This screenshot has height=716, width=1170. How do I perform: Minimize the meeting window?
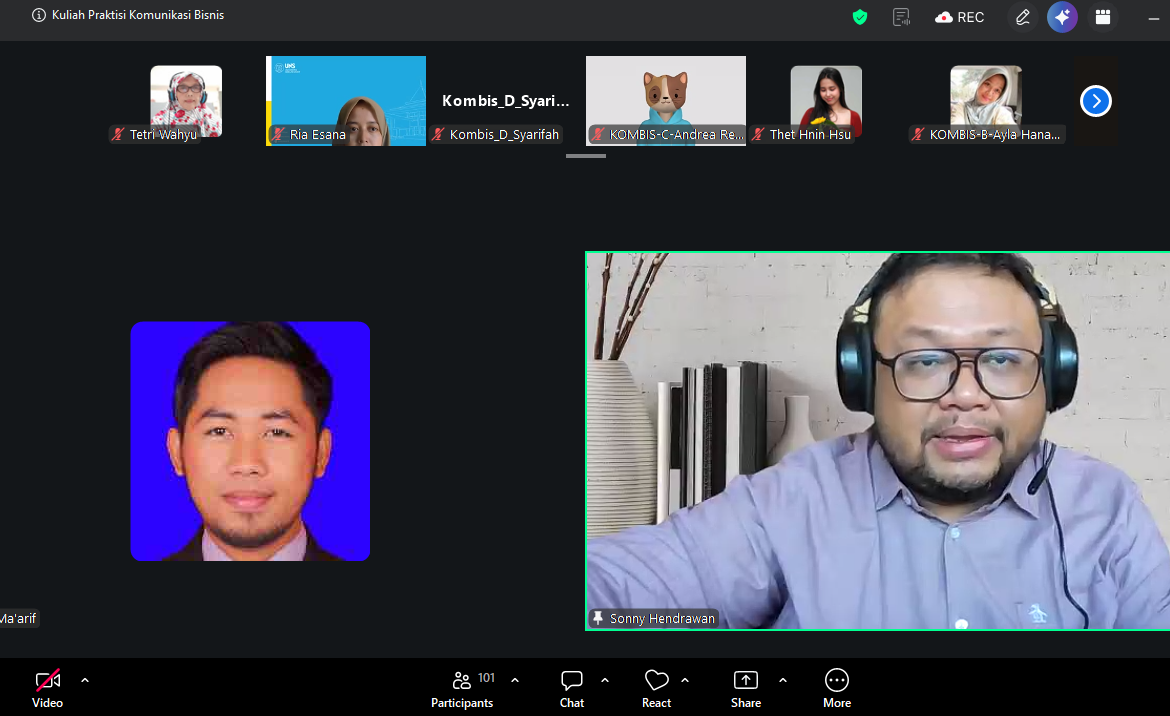click(1154, 17)
